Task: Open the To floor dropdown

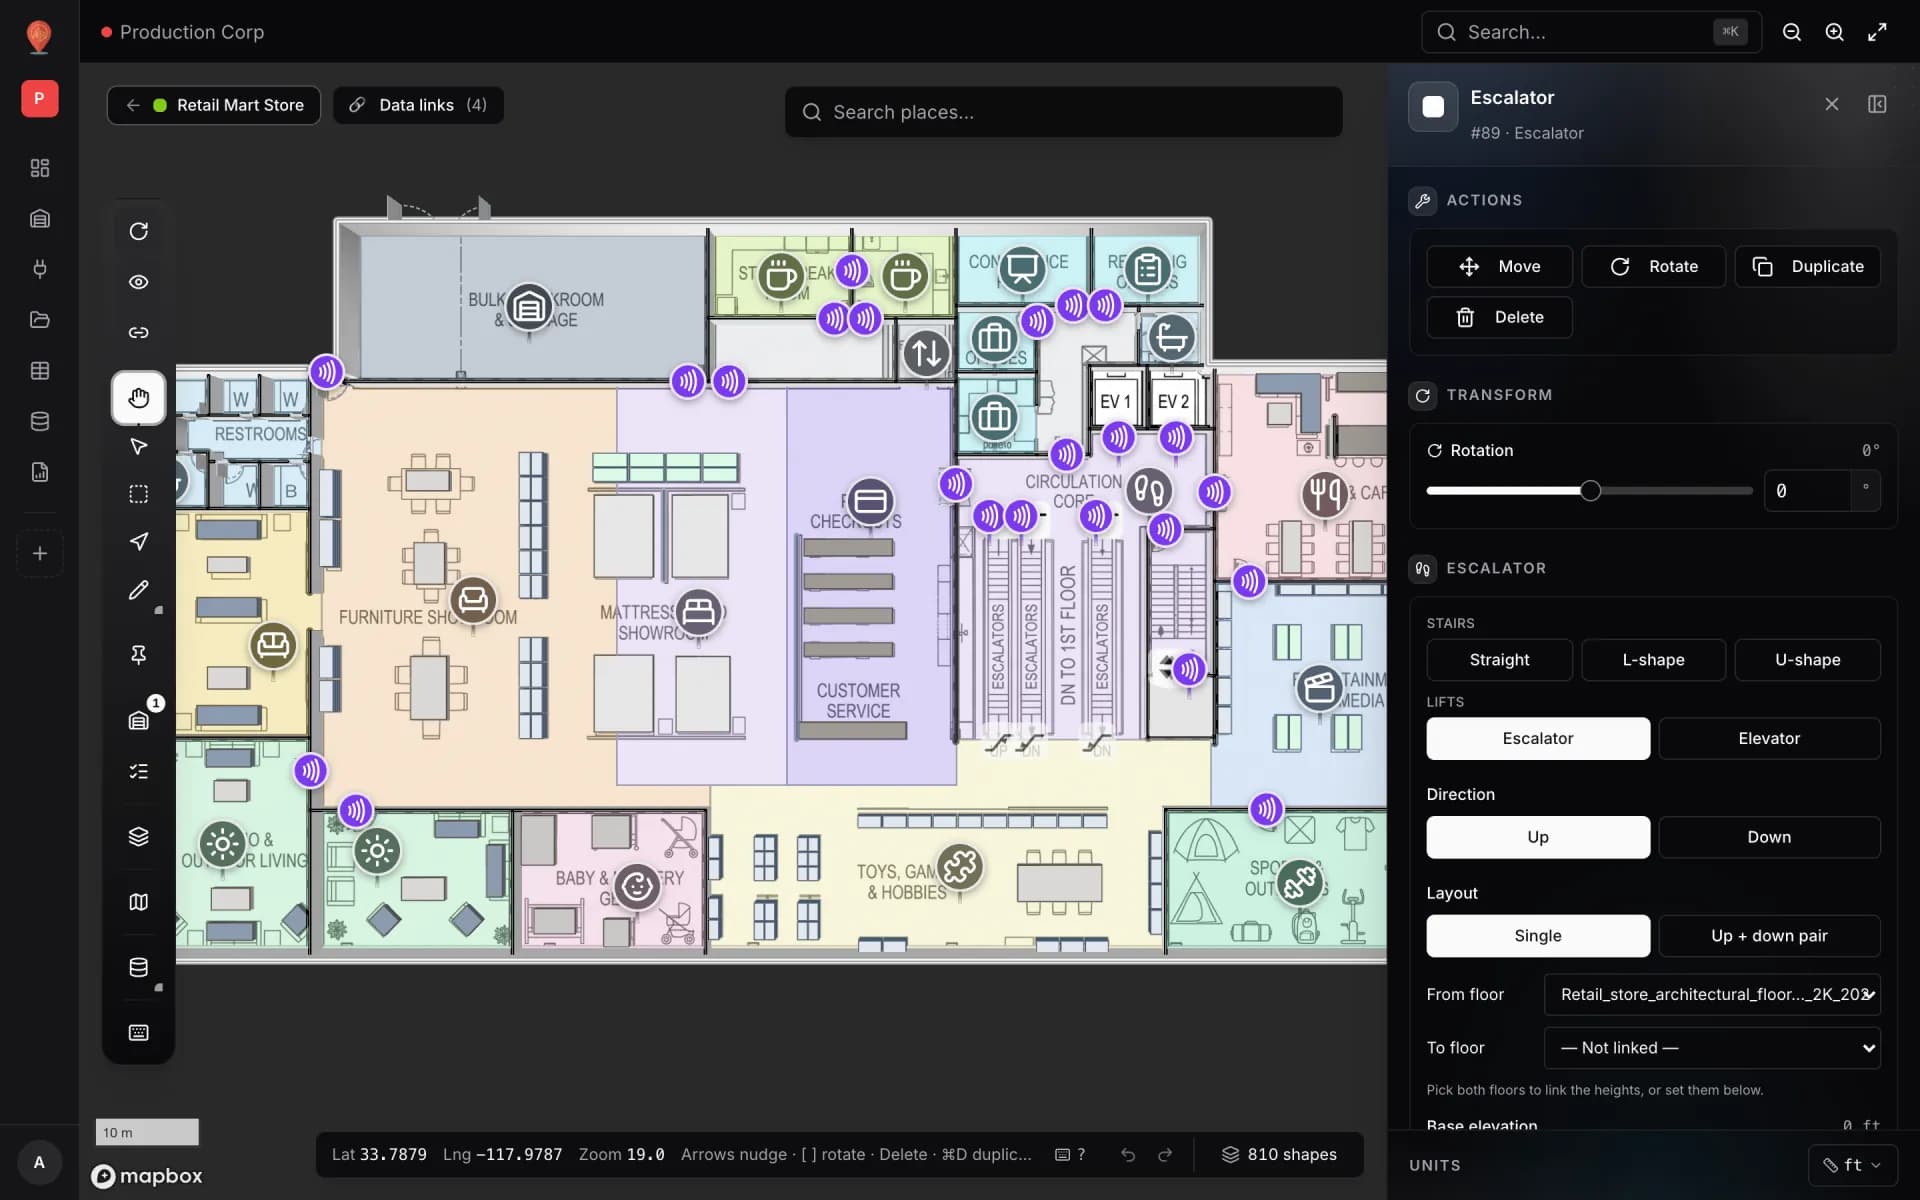Action: (x=1712, y=1048)
